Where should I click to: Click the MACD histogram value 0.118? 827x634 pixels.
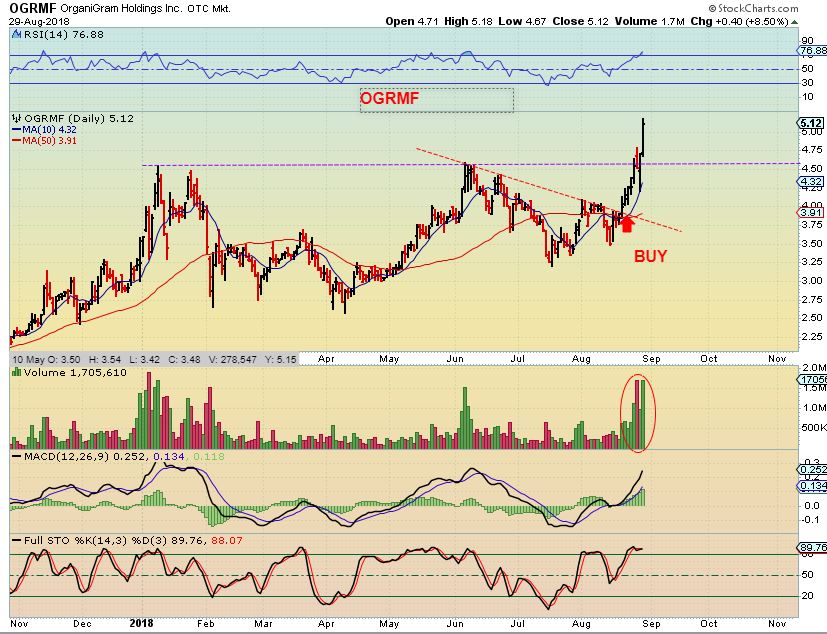click(x=209, y=456)
